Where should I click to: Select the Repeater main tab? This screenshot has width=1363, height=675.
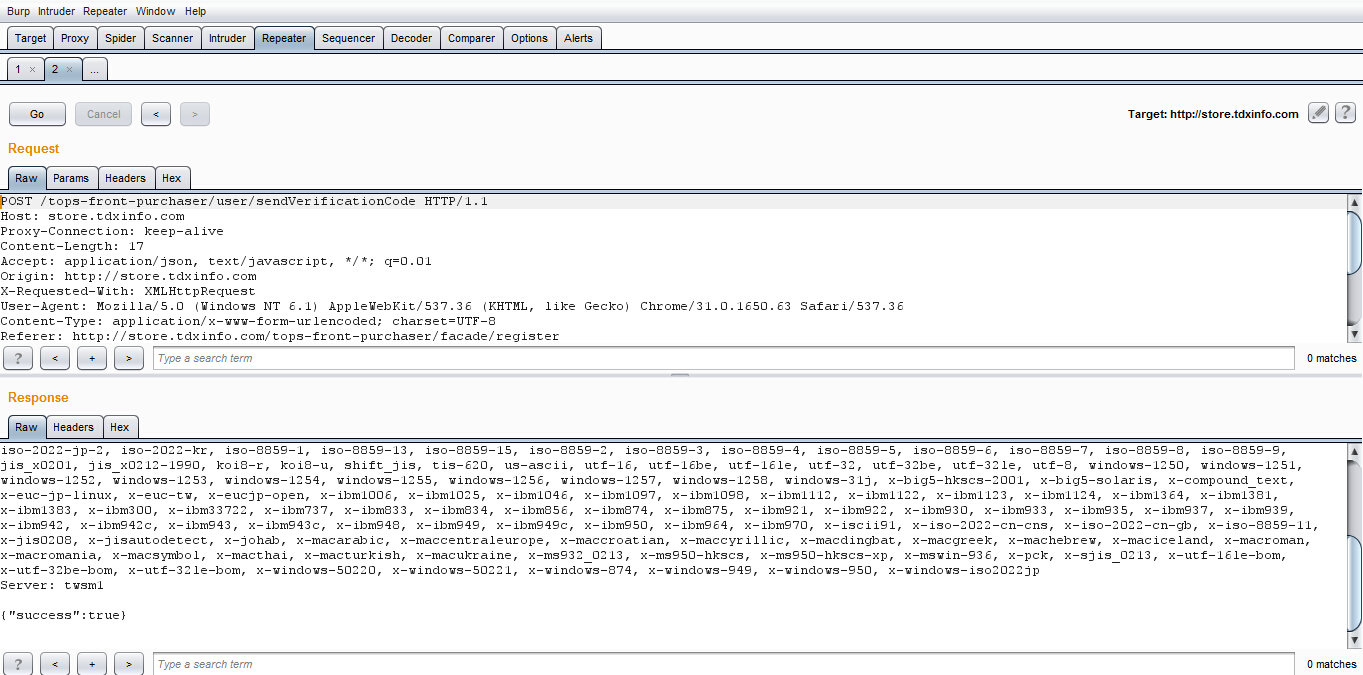click(x=284, y=38)
